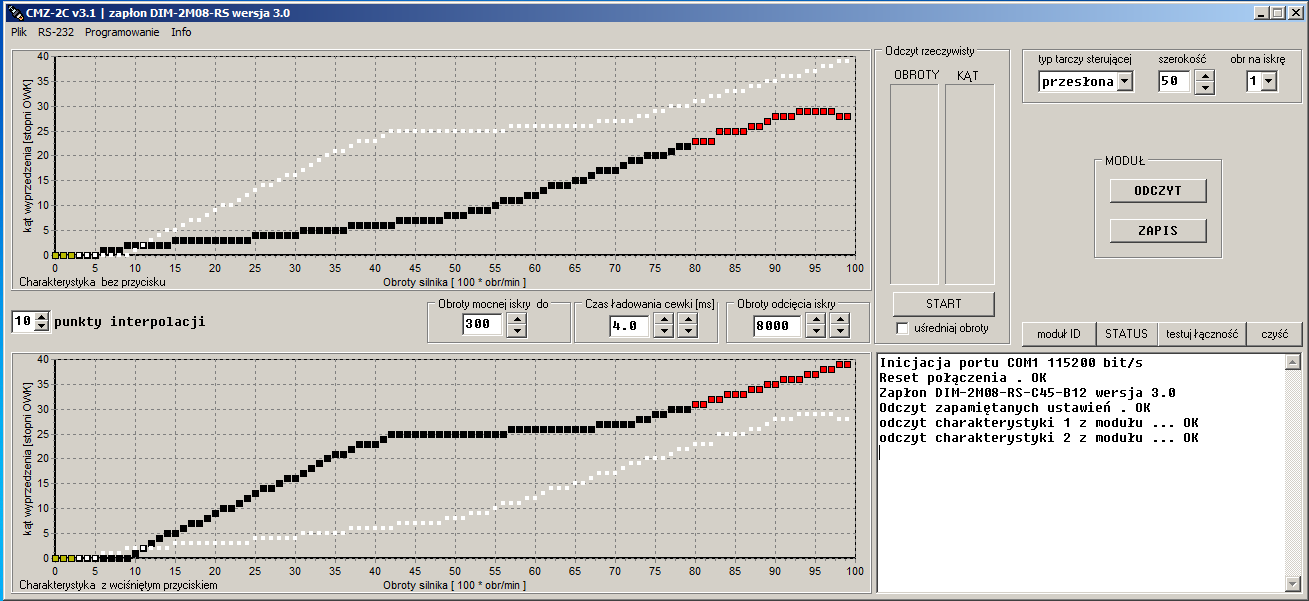
Task: Open the Plik menu
Action: tap(19, 32)
